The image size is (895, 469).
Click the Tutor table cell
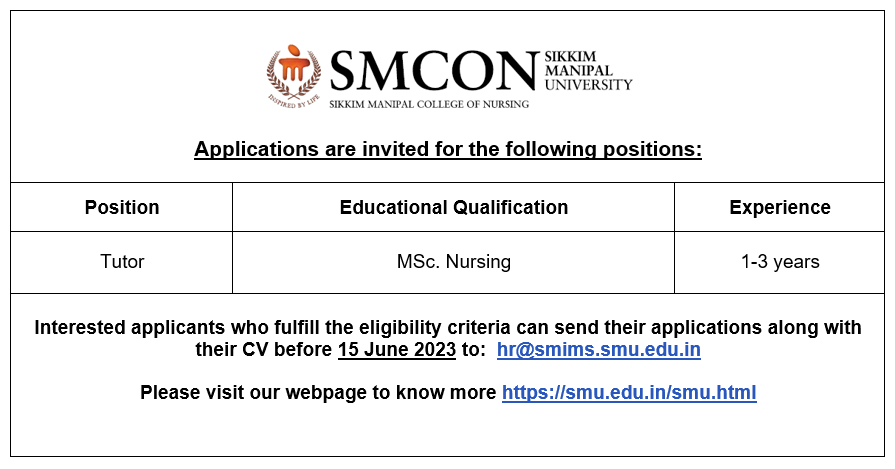pyautogui.click(x=122, y=262)
